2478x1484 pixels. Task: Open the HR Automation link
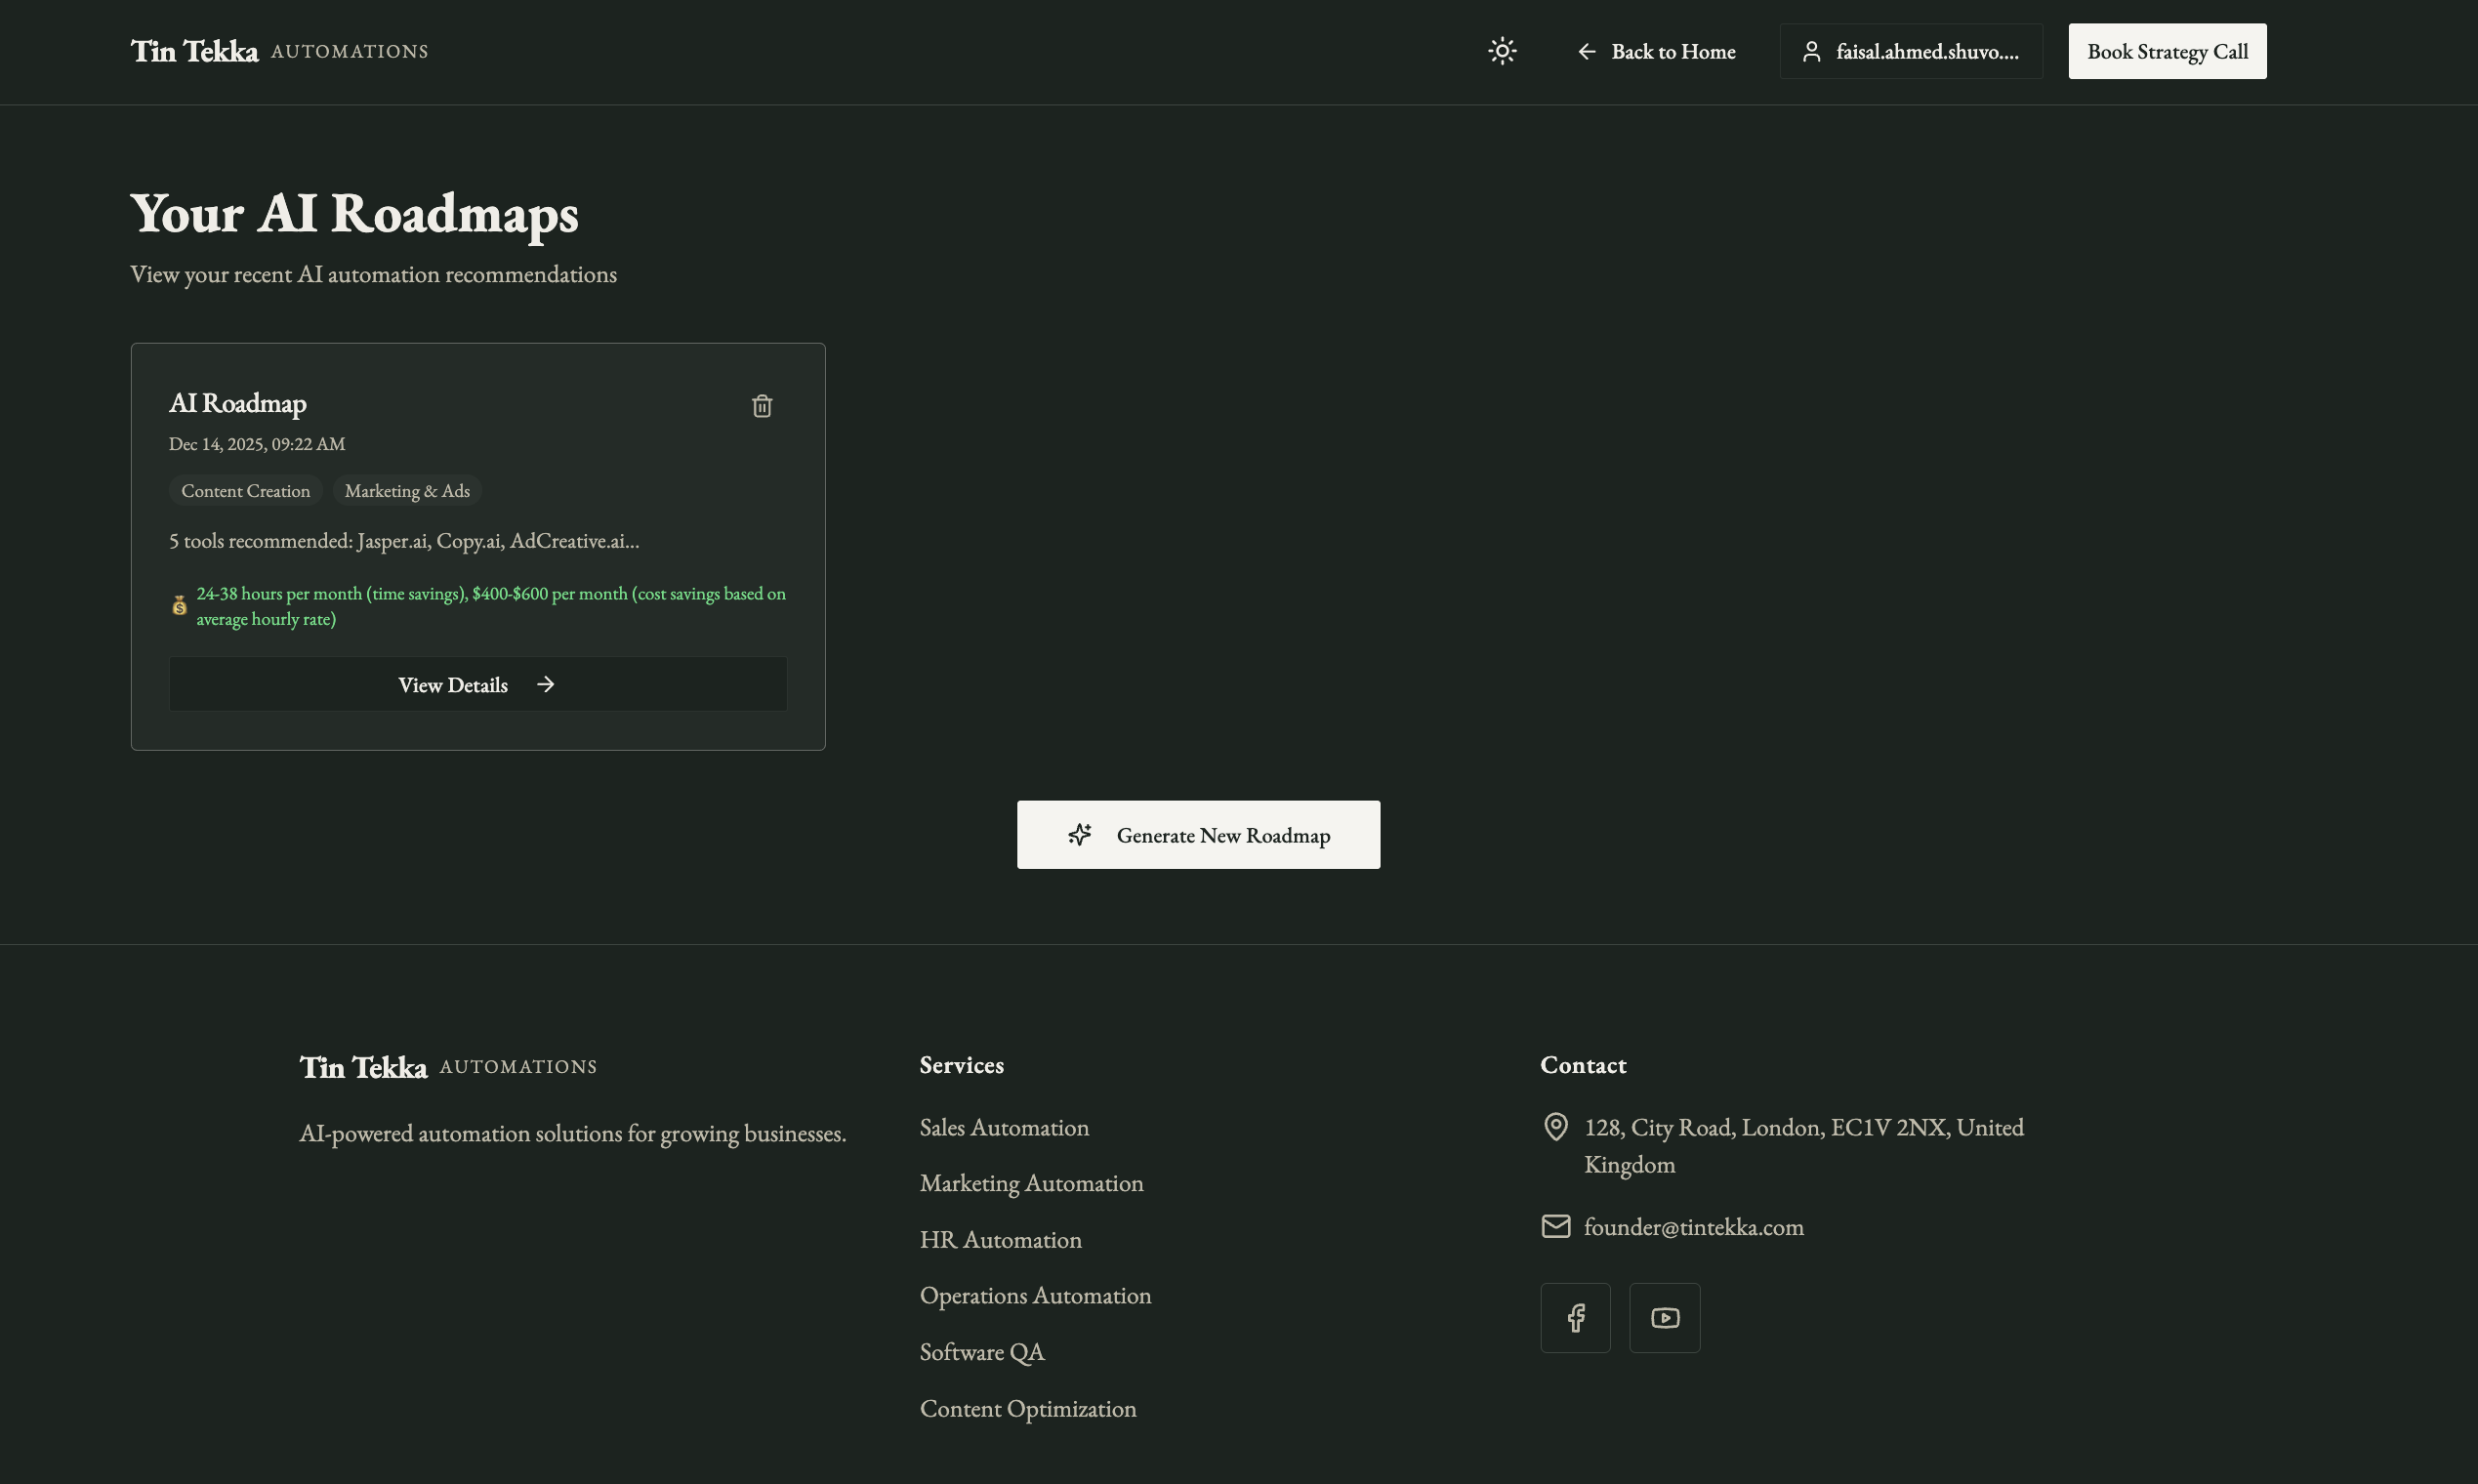[1000, 1240]
